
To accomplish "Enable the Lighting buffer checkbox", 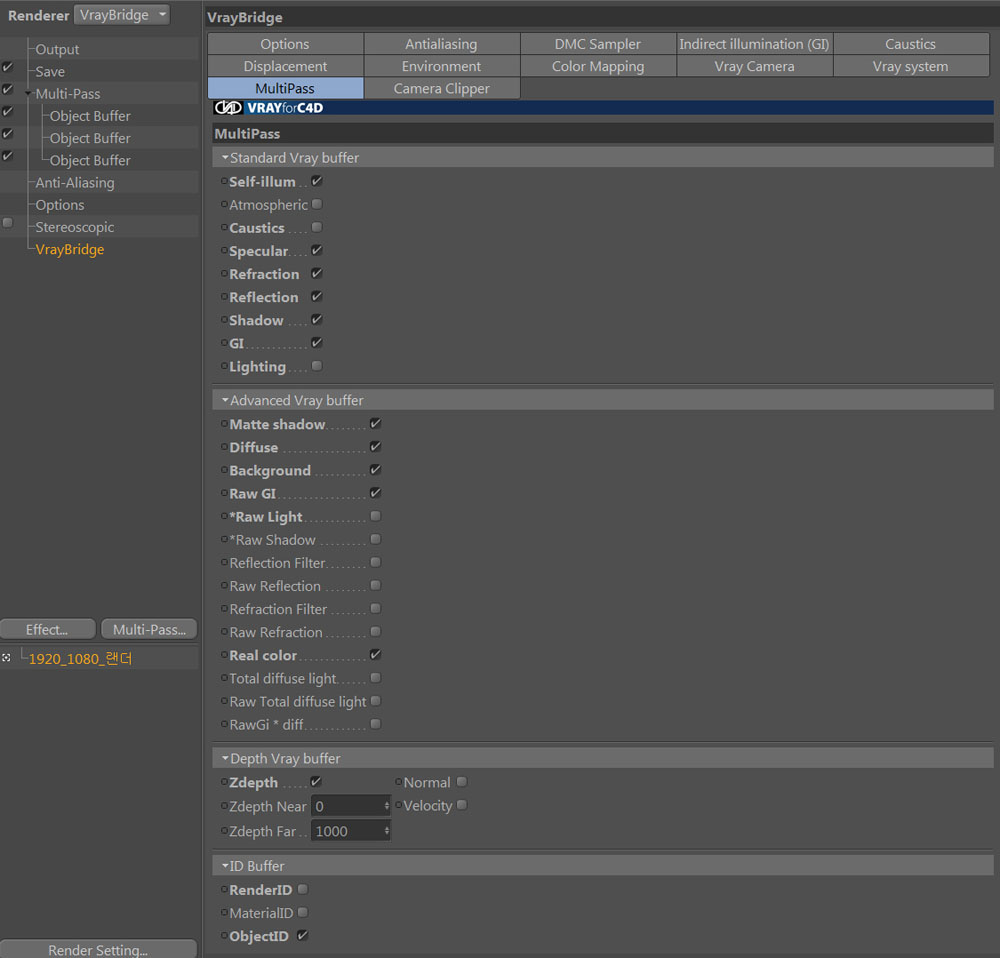I will coord(317,365).
